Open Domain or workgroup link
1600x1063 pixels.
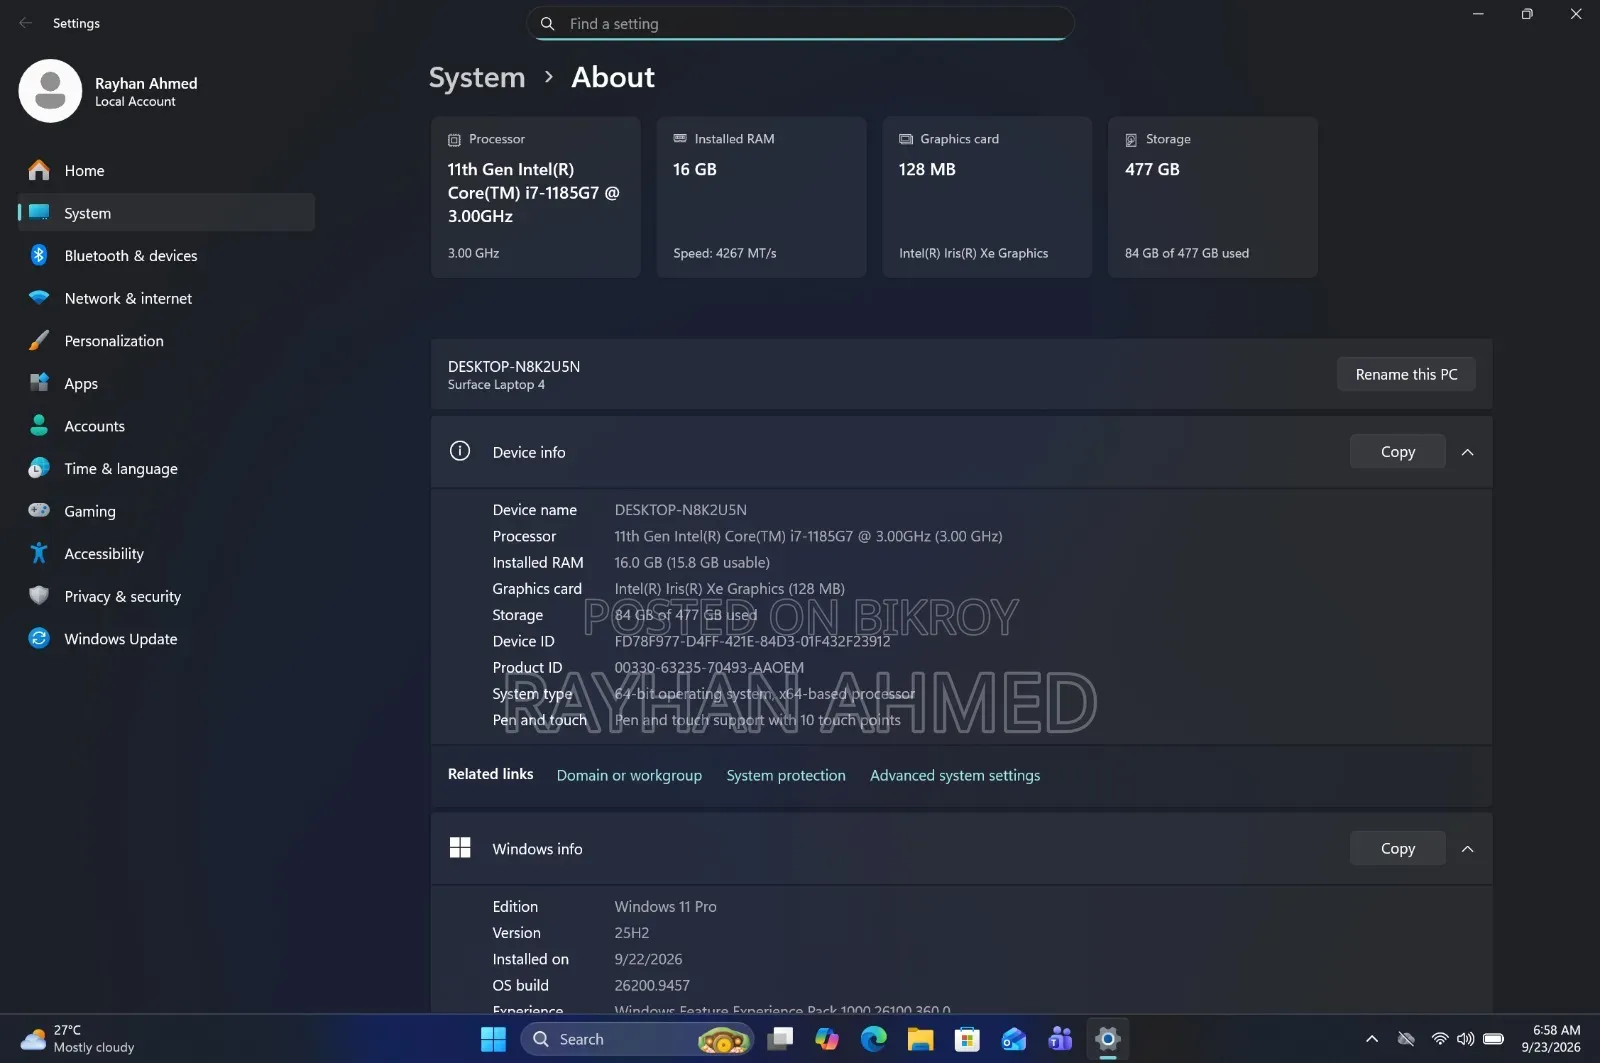point(629,775)
